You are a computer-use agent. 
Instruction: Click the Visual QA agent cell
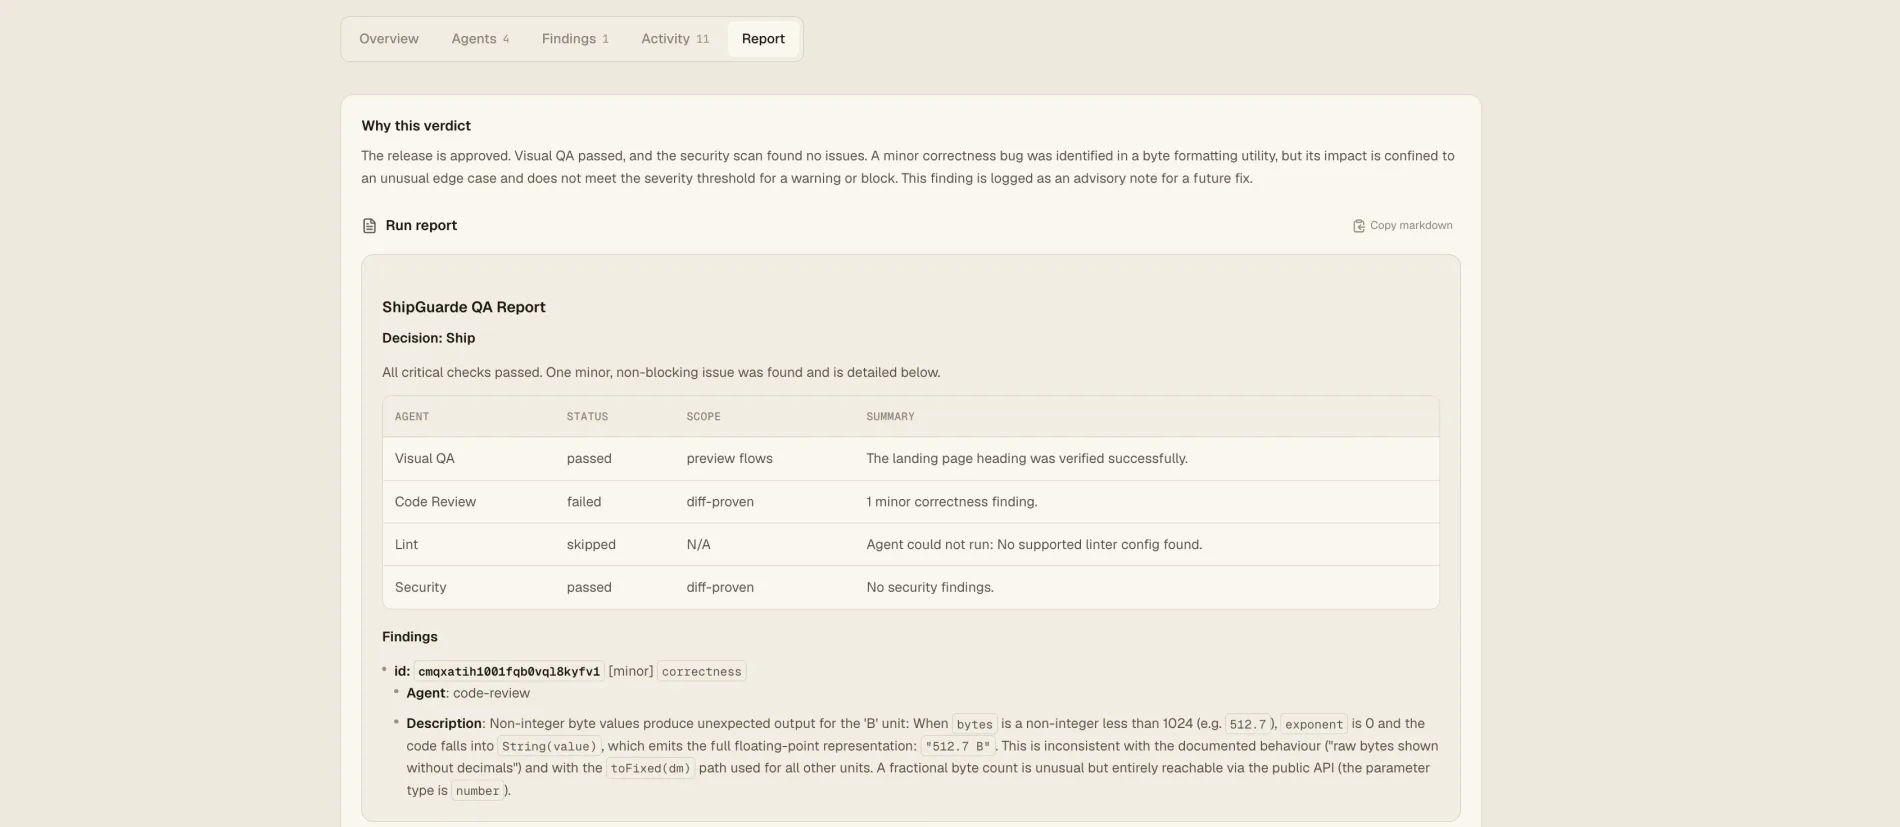click(x=425, y=459)
